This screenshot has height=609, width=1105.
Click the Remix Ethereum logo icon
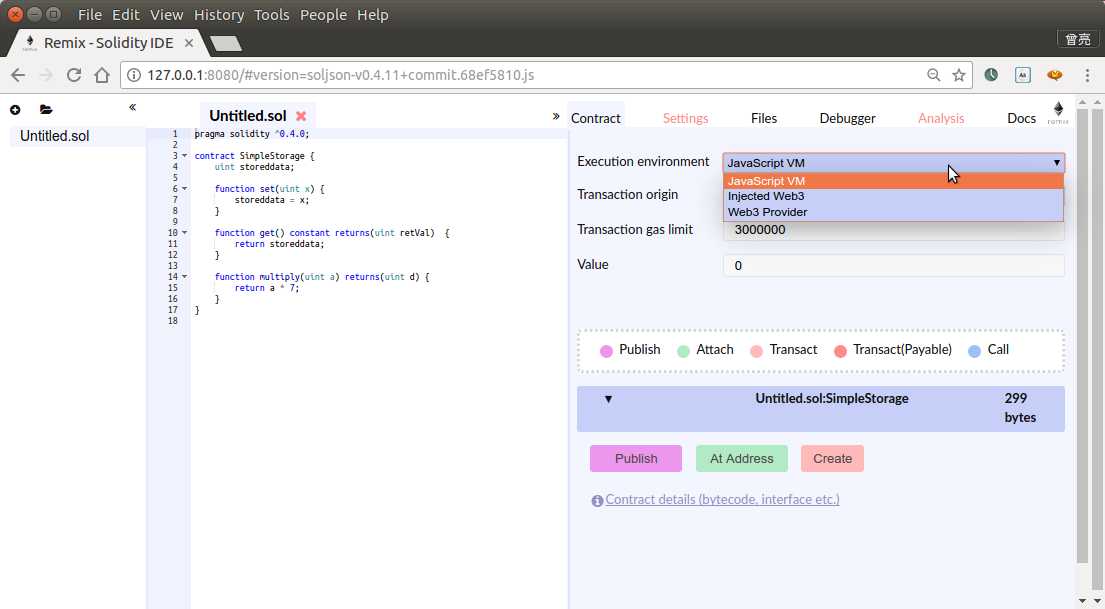tap(1058, 111)
